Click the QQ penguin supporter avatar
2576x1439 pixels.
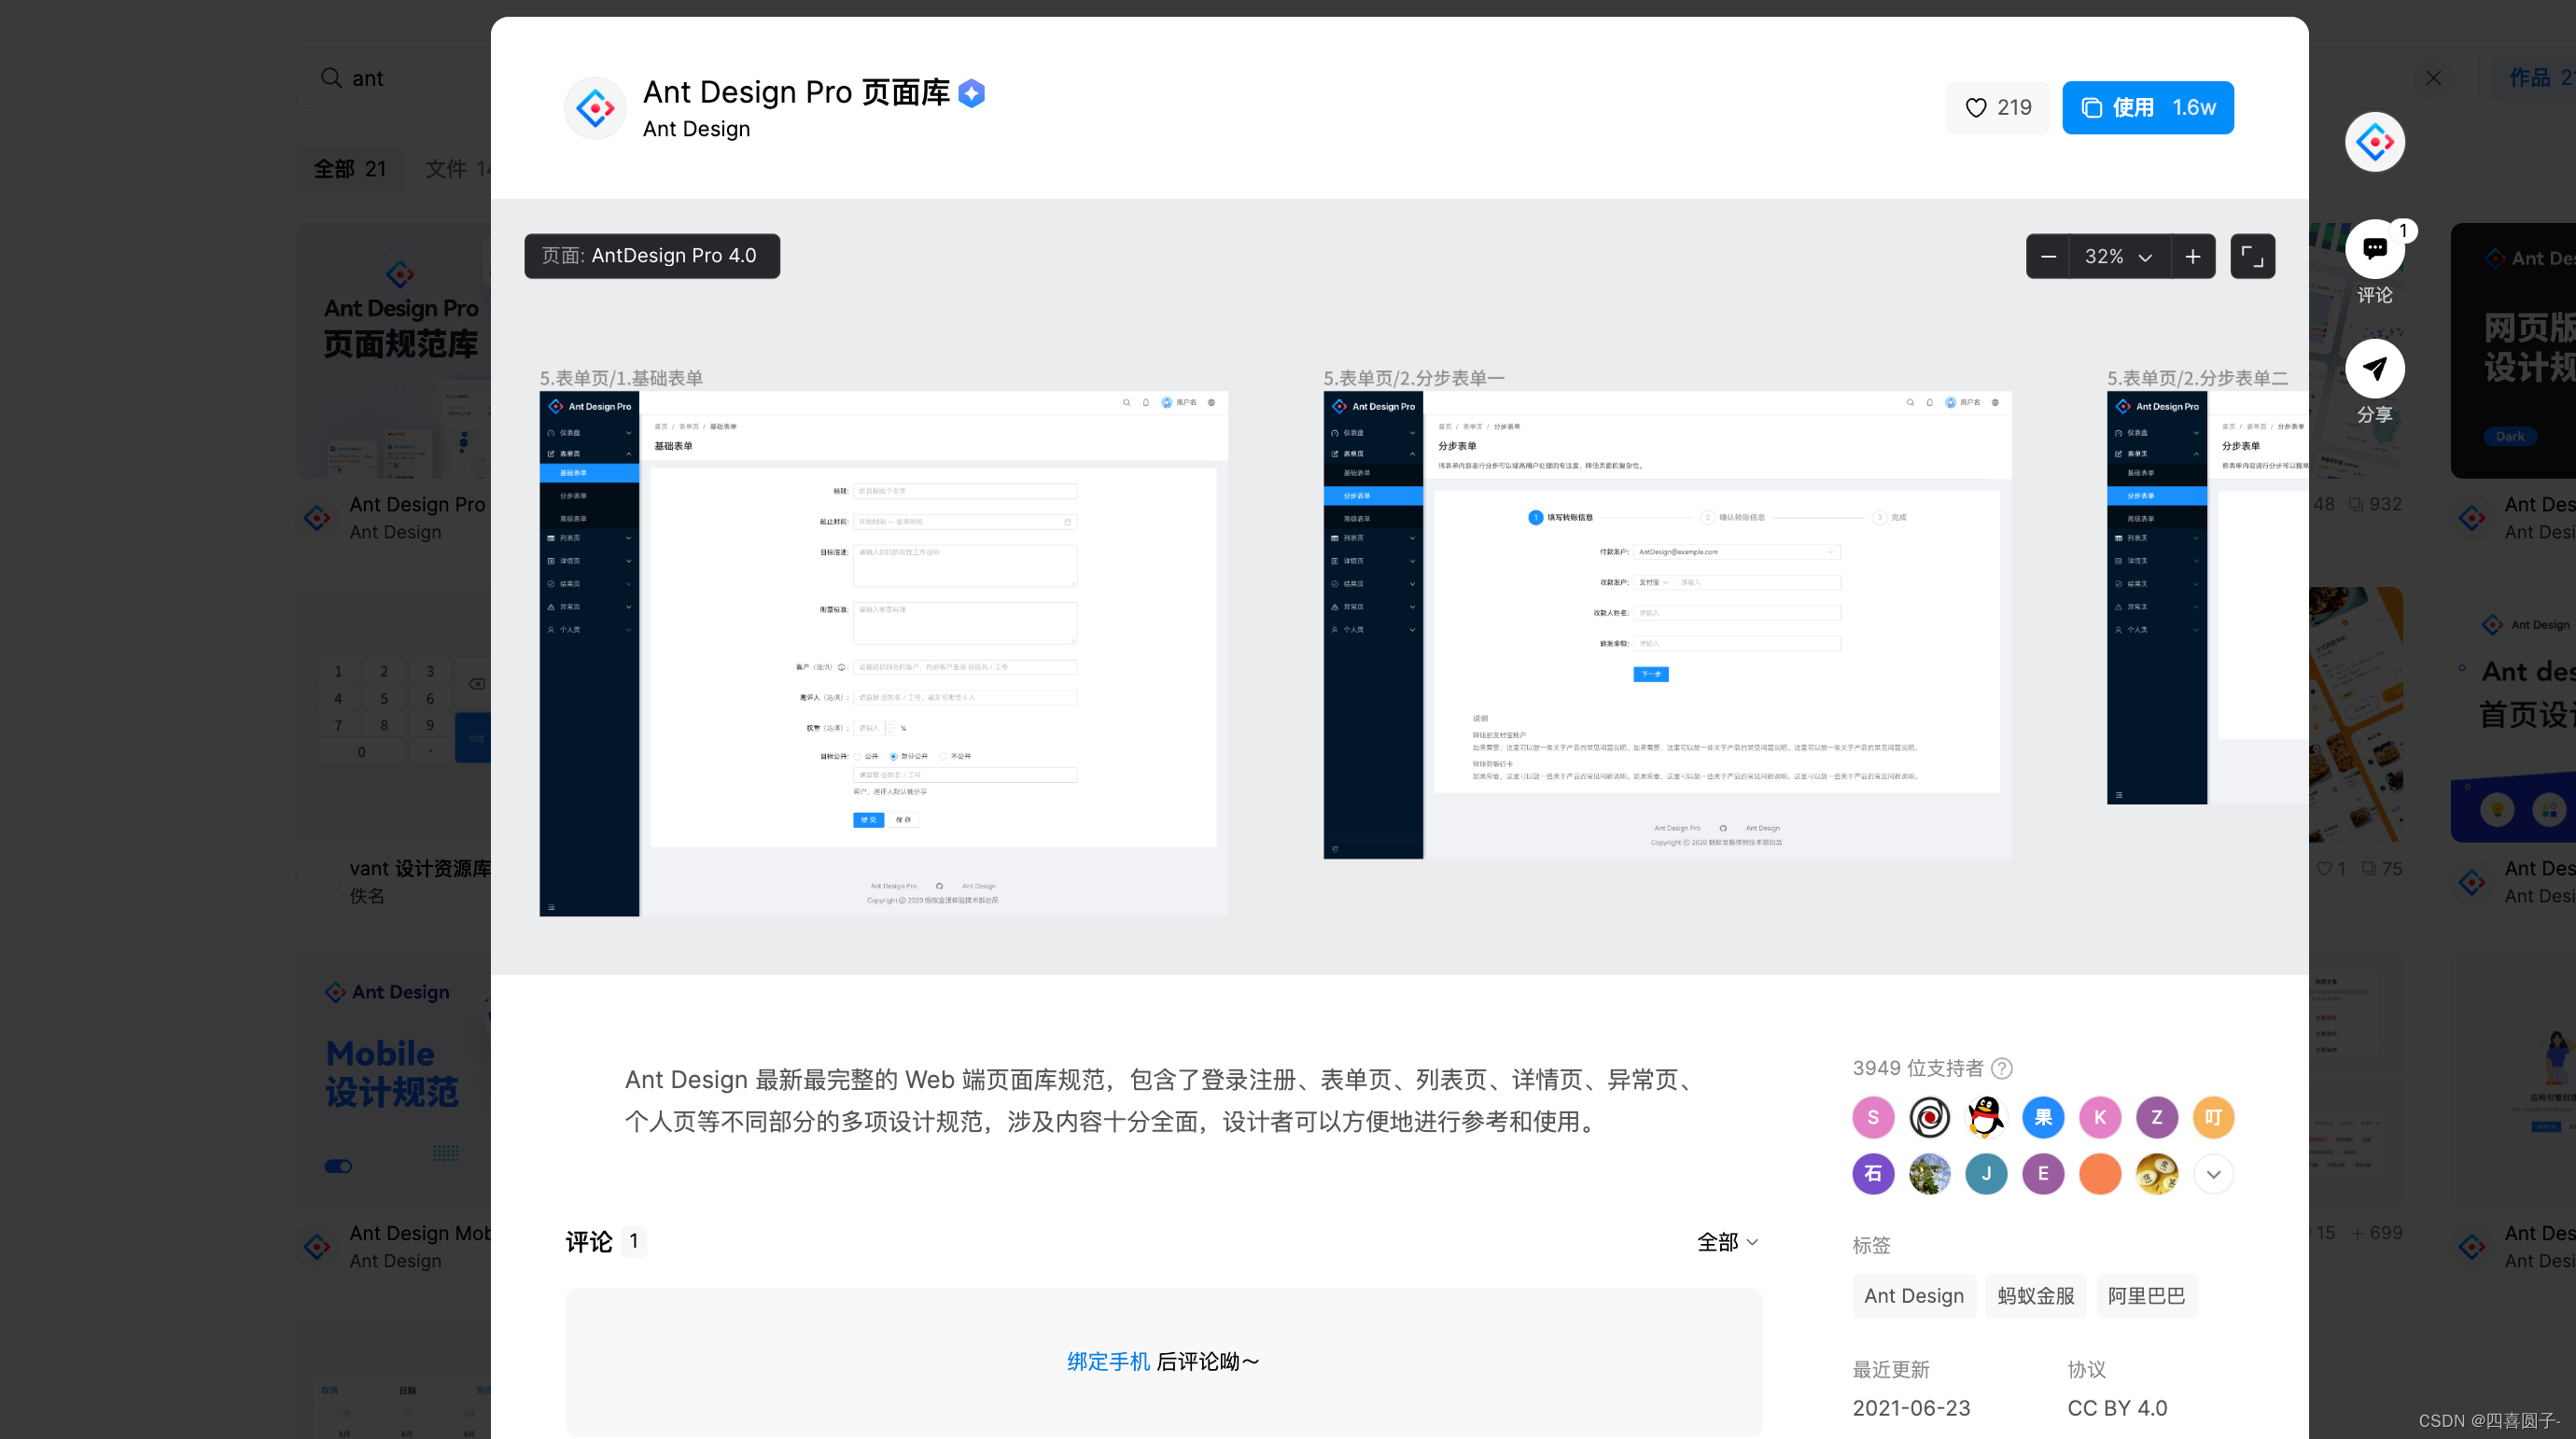click(x=1986, y=1117)
